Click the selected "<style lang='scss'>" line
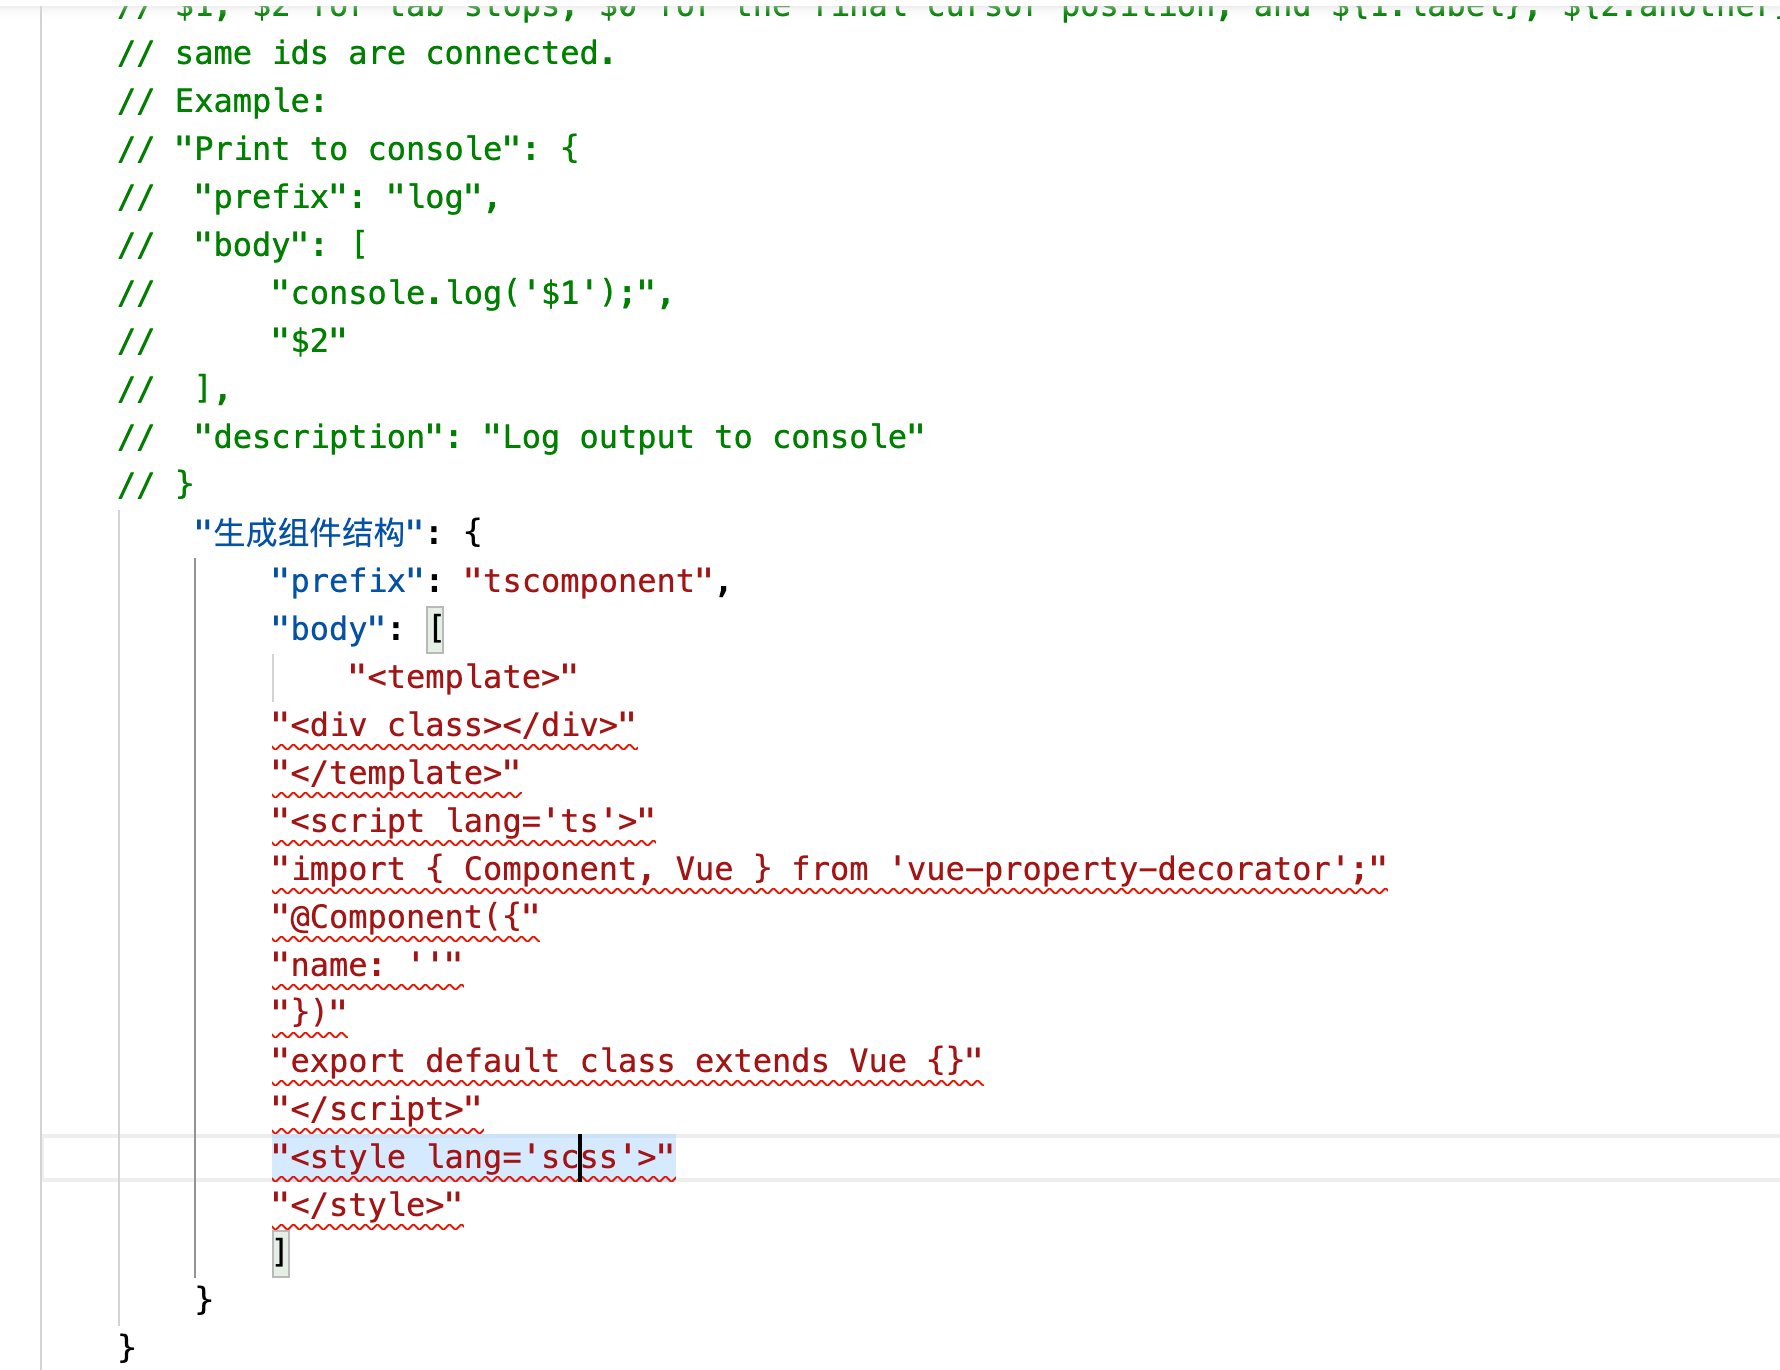The height and width of the screenshot is (1370, 1780). coord(473,1157)
